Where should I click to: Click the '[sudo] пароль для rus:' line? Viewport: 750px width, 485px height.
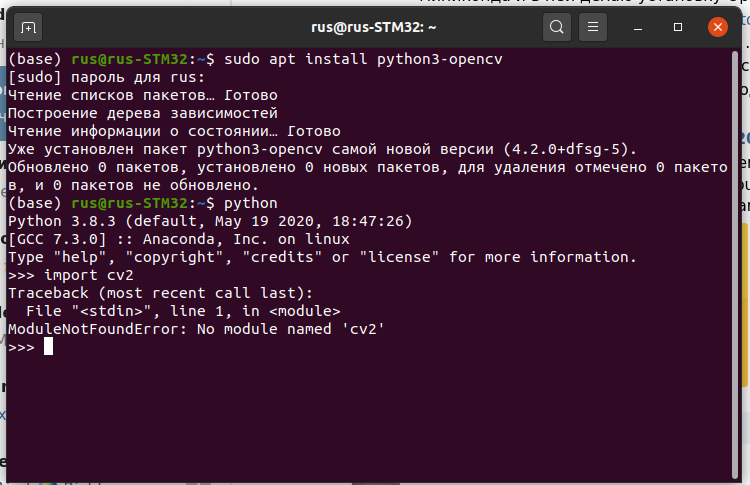(106, 77)
